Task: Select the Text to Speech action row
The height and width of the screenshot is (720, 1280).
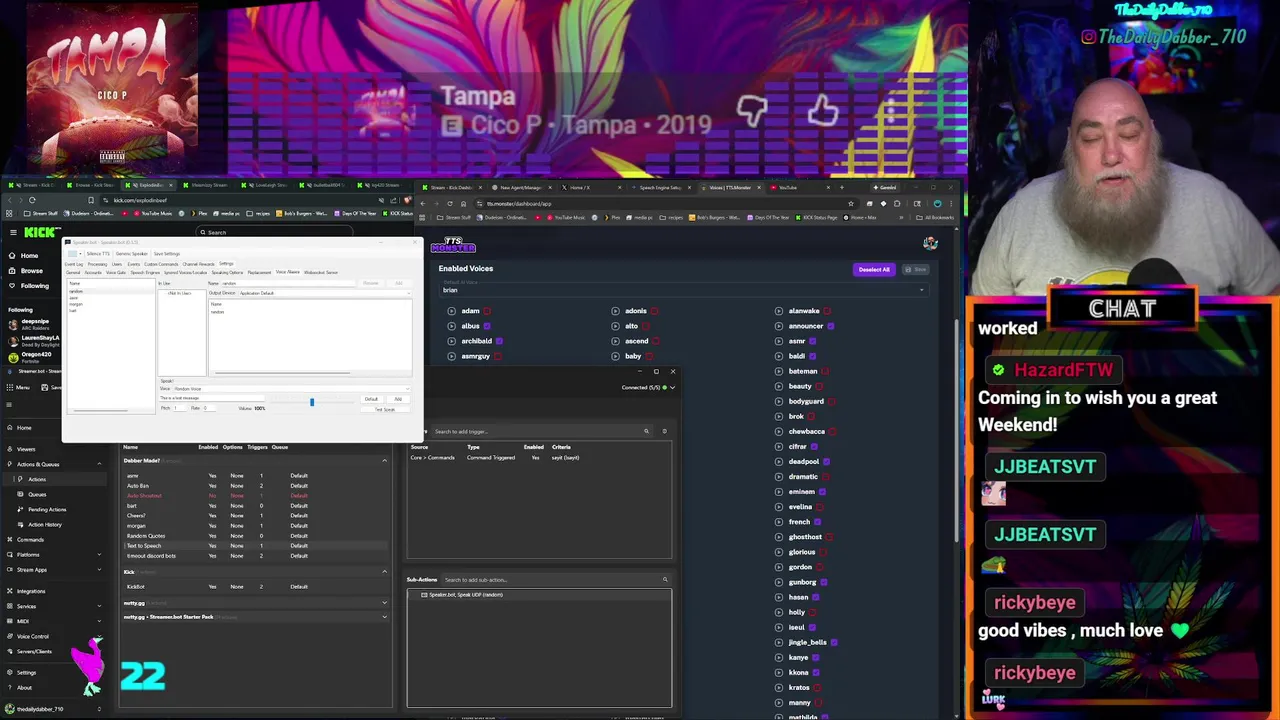Action: 255,546
